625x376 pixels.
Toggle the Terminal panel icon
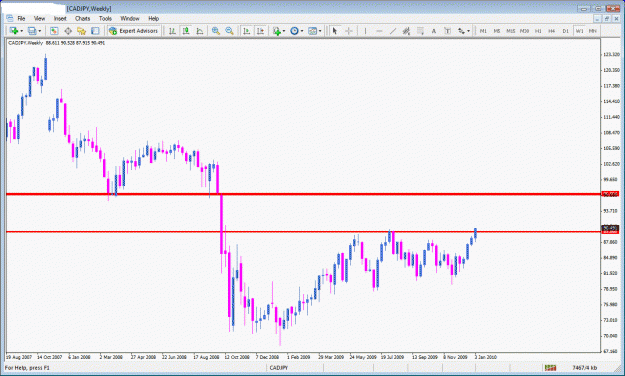[95, 31]
